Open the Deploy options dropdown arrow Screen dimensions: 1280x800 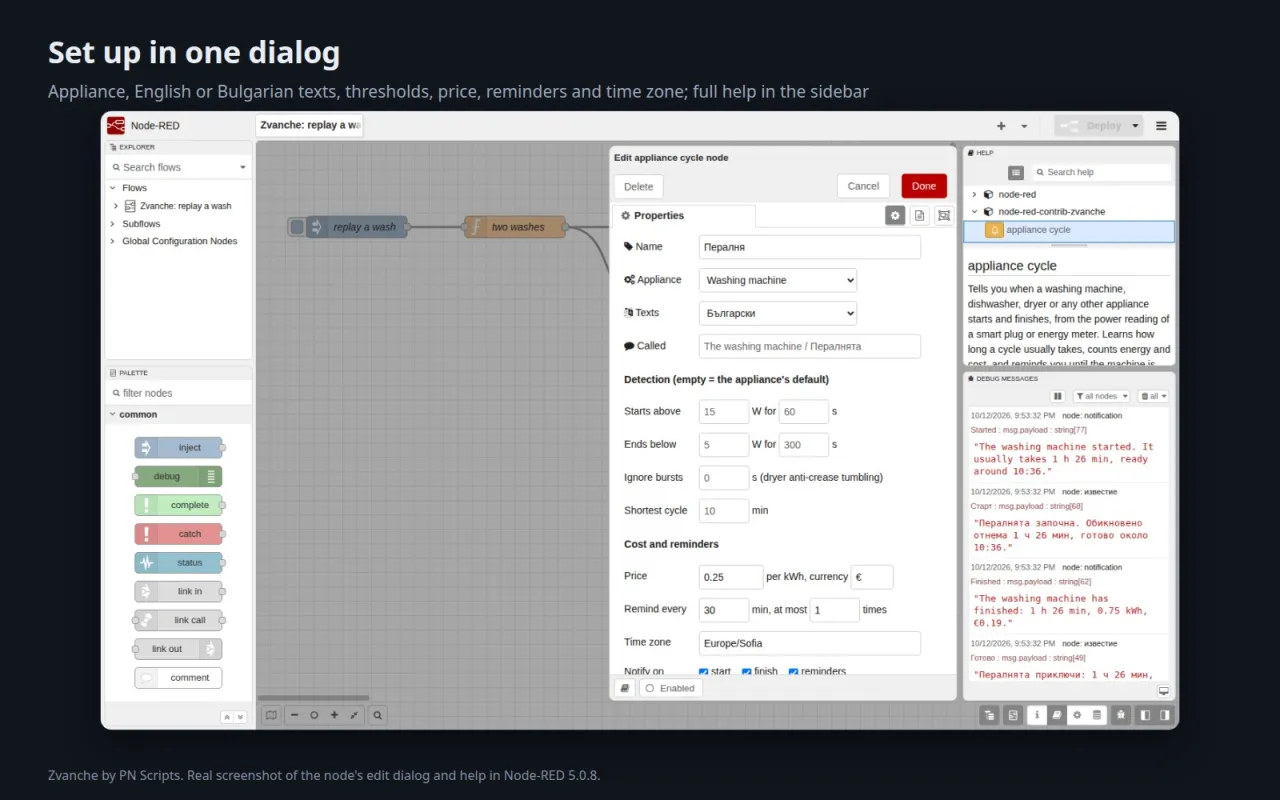[1135, 126]
